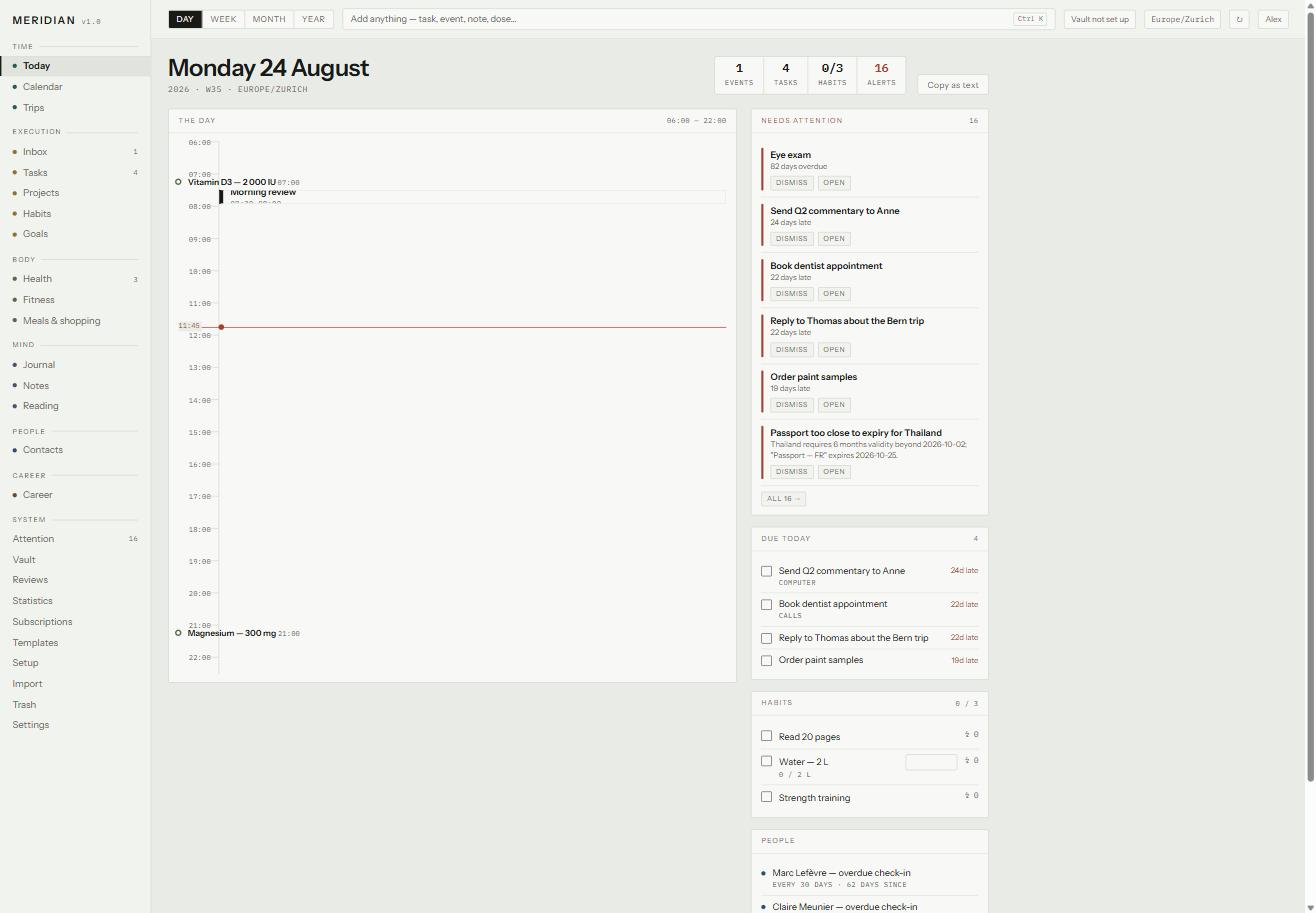The width and height of the screenshot is (1316, 913).
Task: Check the Read 20 pages habit
Action: 767,736
